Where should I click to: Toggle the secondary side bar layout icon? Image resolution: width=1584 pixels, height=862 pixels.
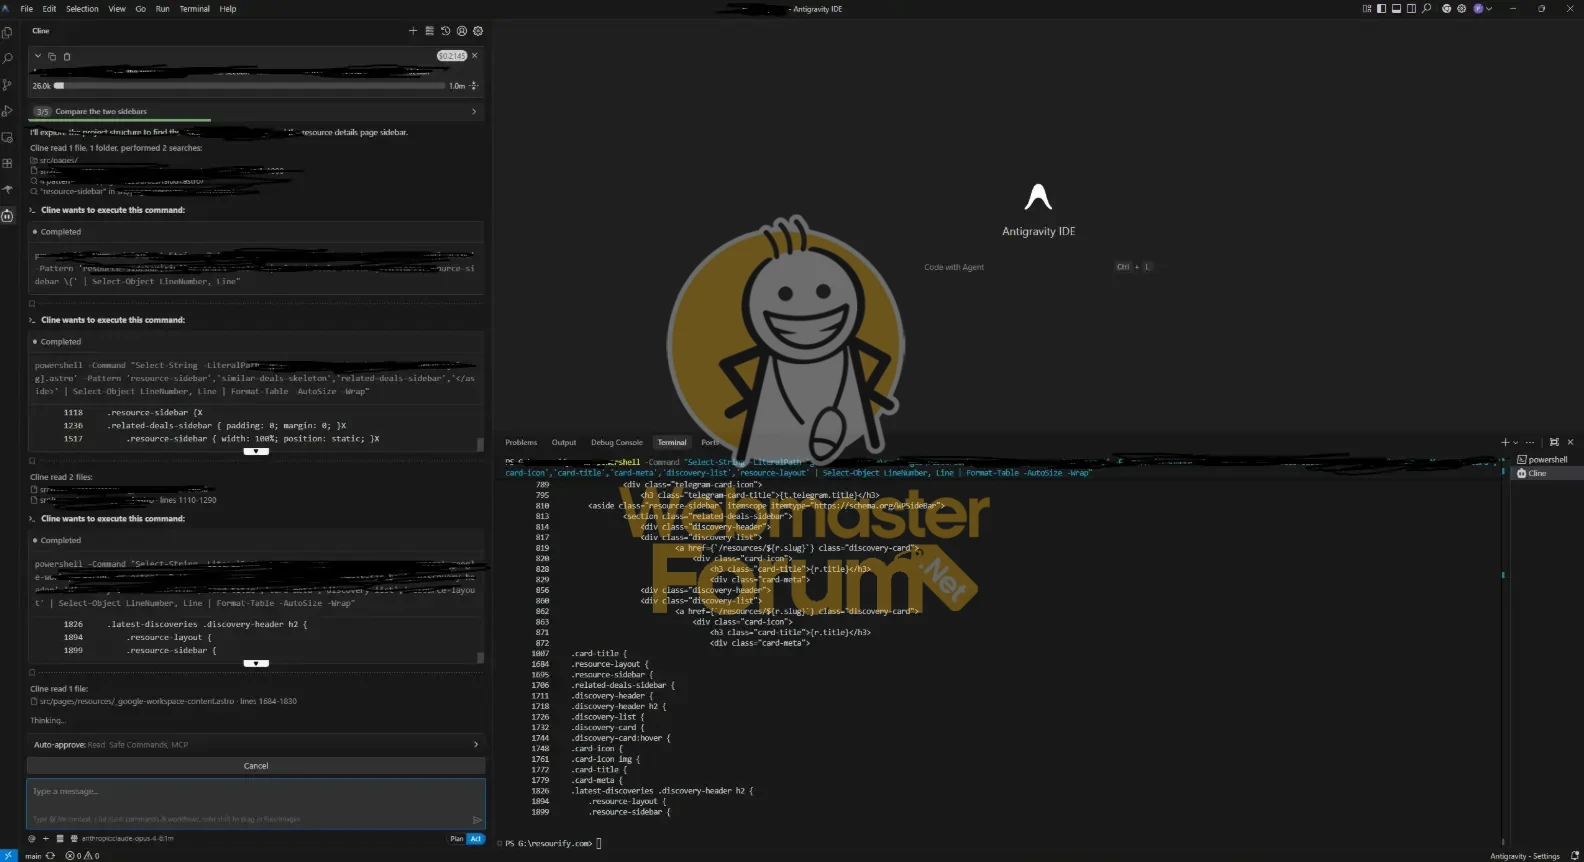[1412, 9]
